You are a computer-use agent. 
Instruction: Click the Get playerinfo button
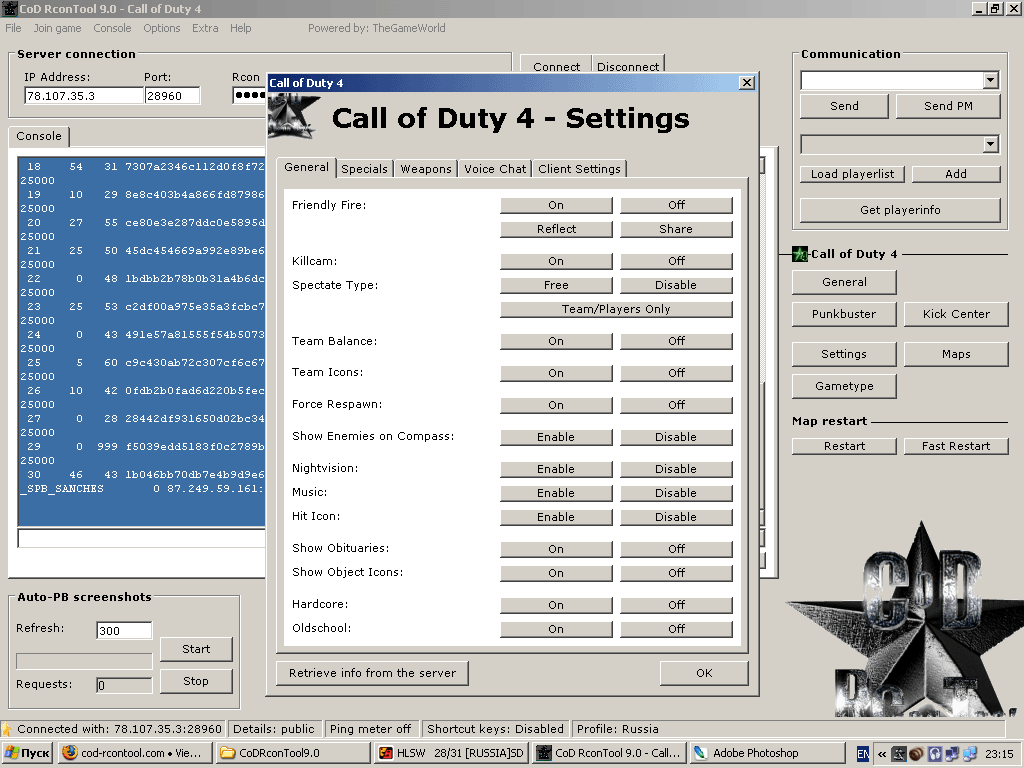[x=901, y=210]
